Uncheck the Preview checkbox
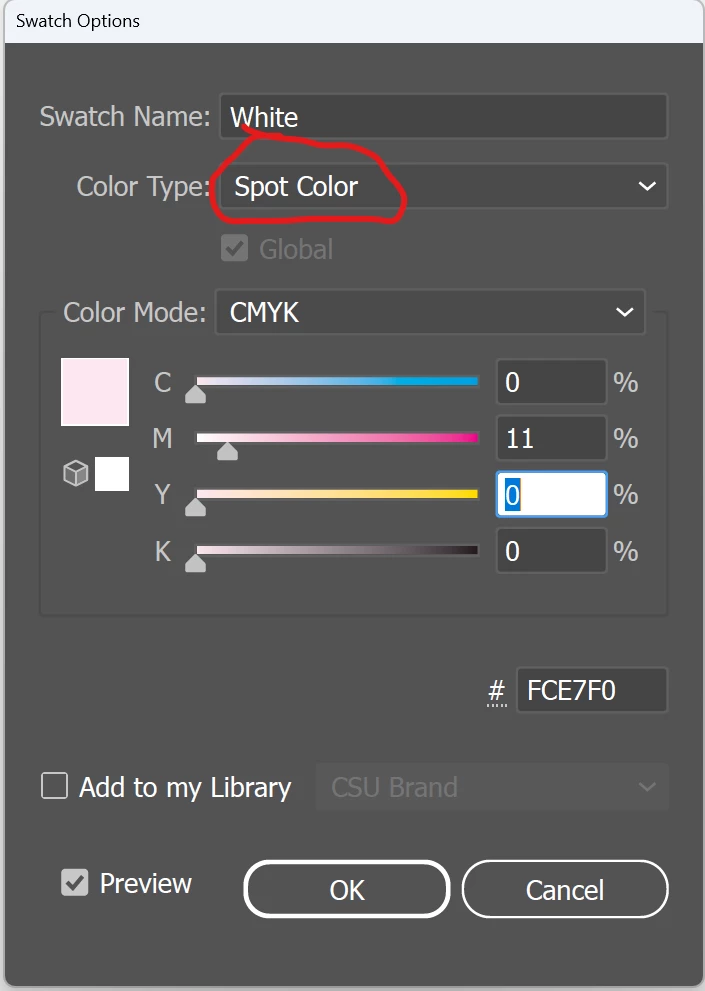The image size is (705, 991). (74, 882)
